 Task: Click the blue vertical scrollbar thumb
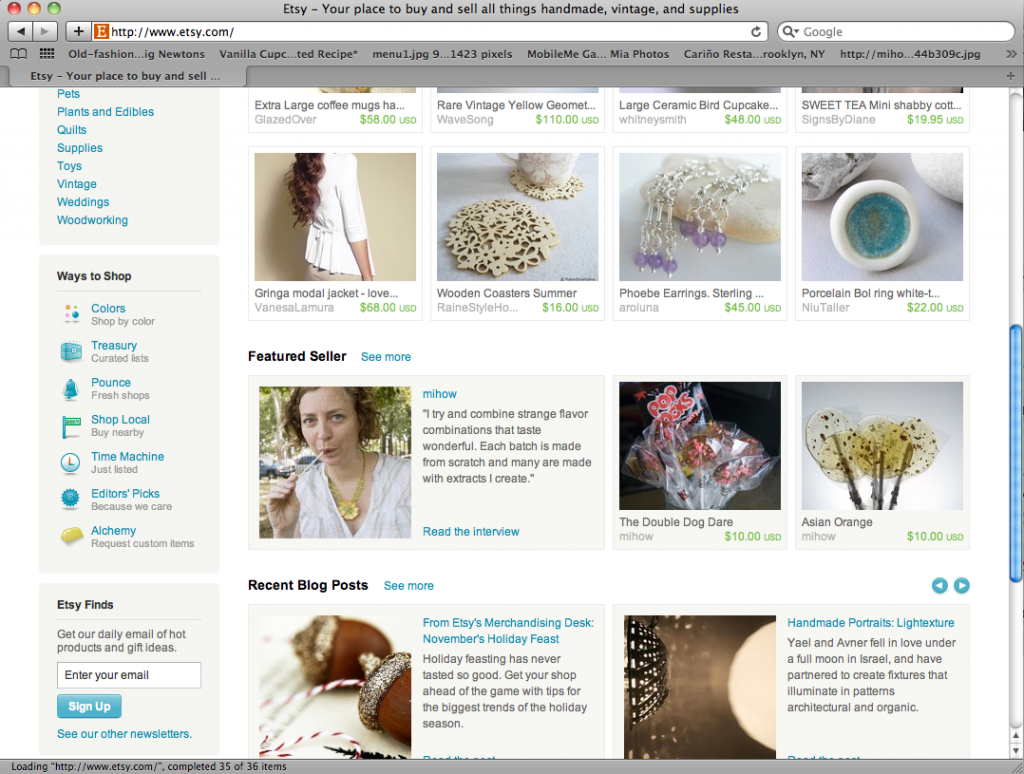pyautogui.click(x=1016, y=453)
